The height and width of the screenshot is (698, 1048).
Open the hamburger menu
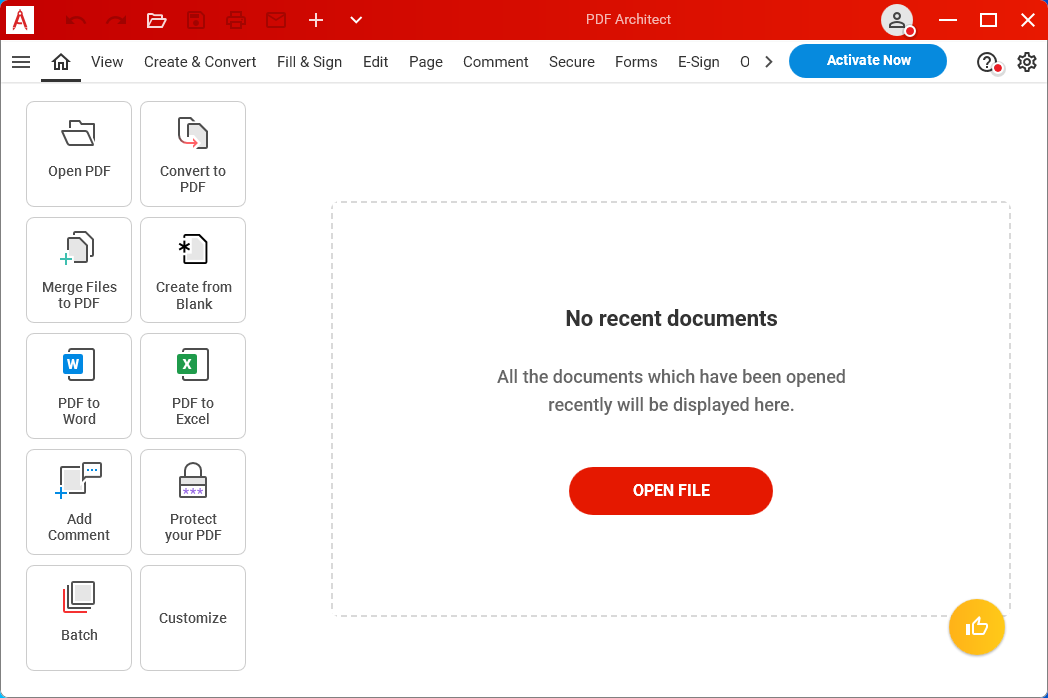(21, 61)
